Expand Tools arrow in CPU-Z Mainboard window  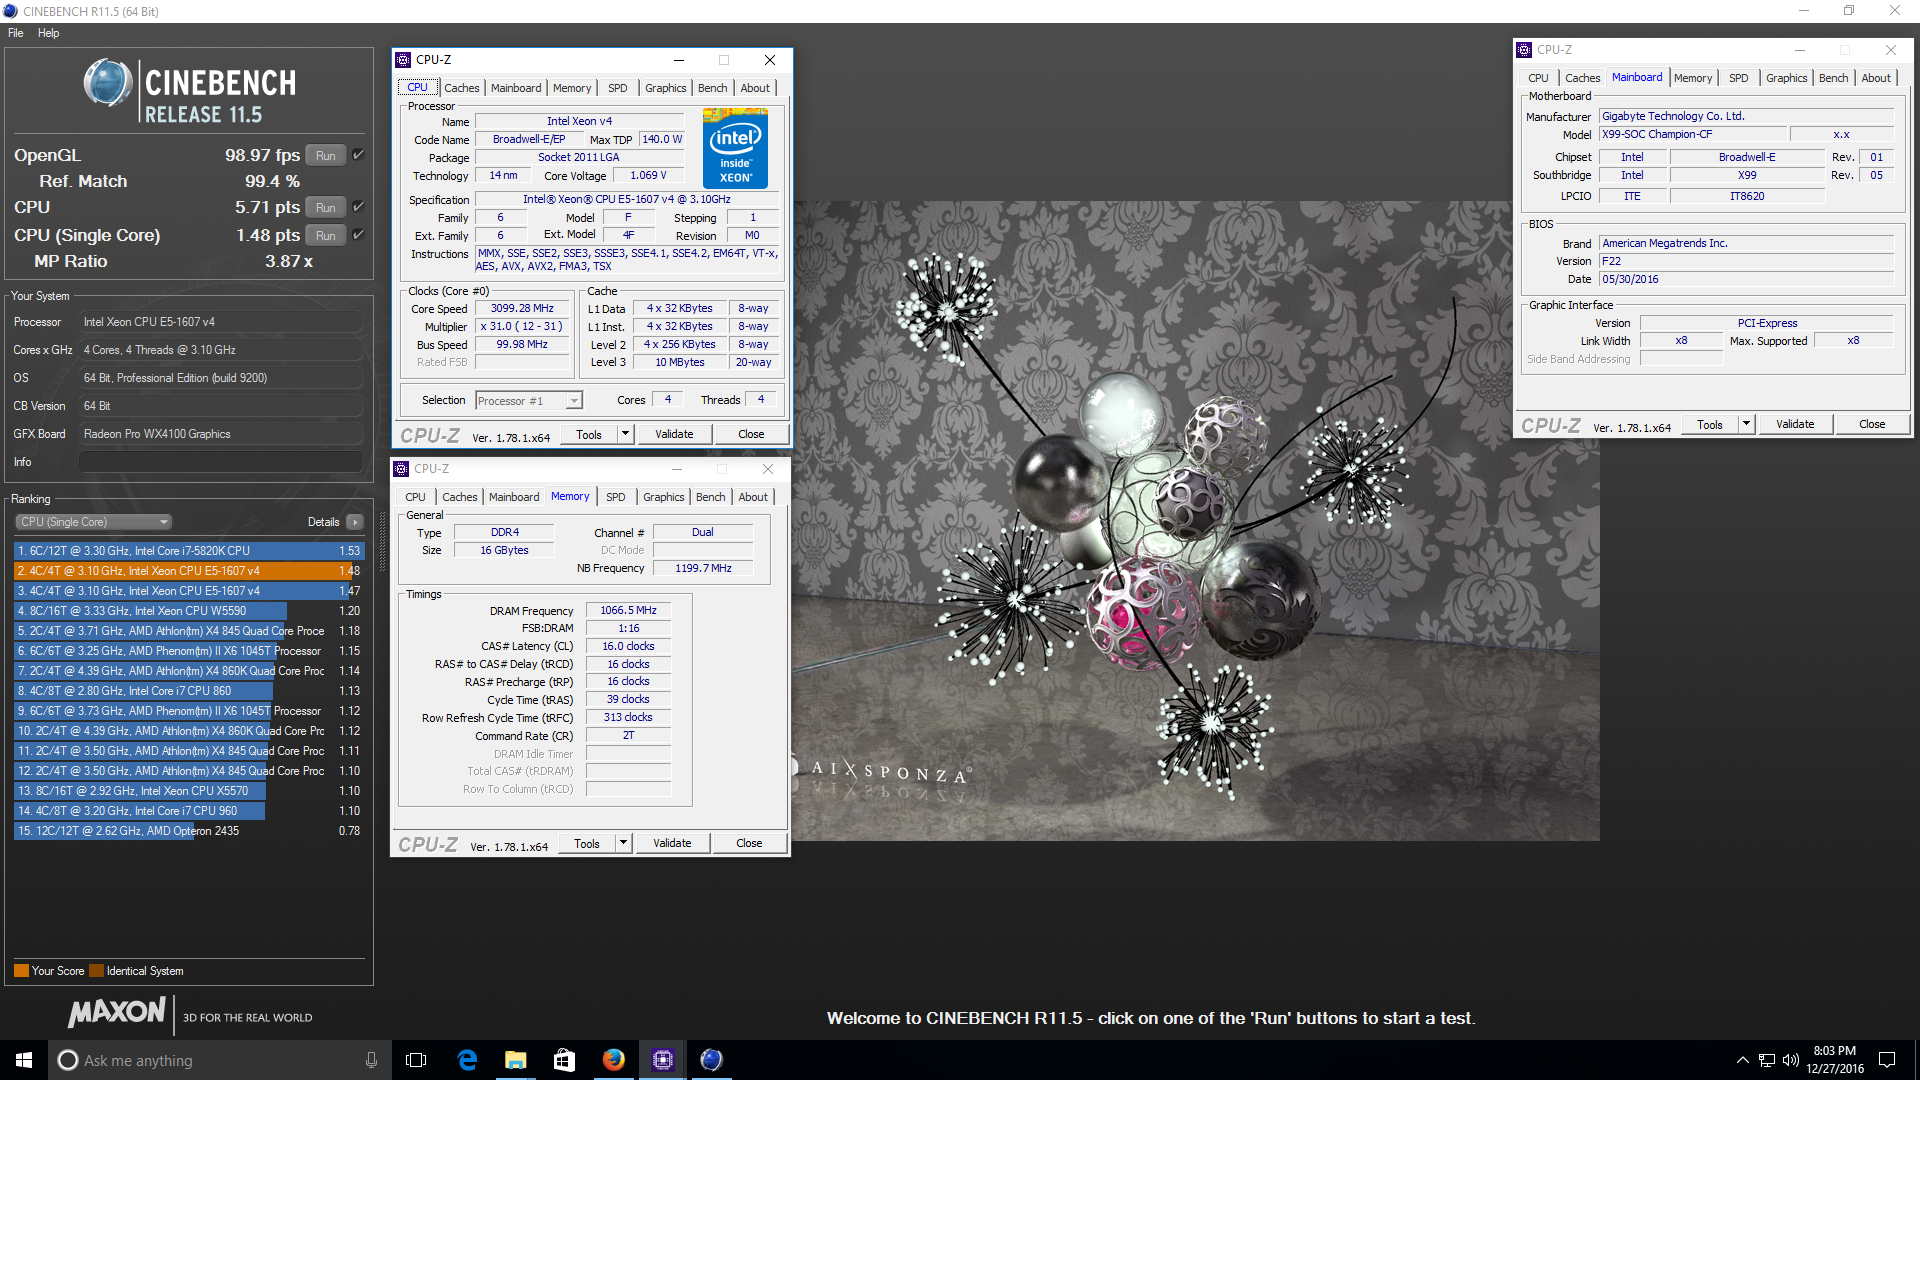point(1746,424)
